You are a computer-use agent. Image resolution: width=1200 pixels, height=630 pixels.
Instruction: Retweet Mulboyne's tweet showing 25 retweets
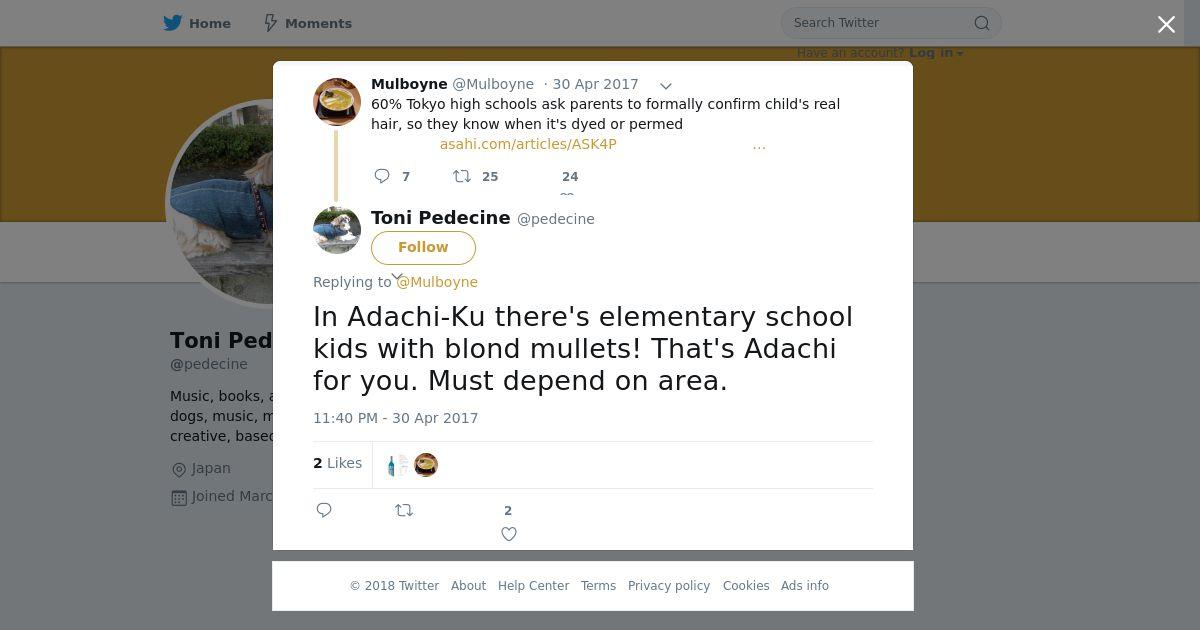462,176
